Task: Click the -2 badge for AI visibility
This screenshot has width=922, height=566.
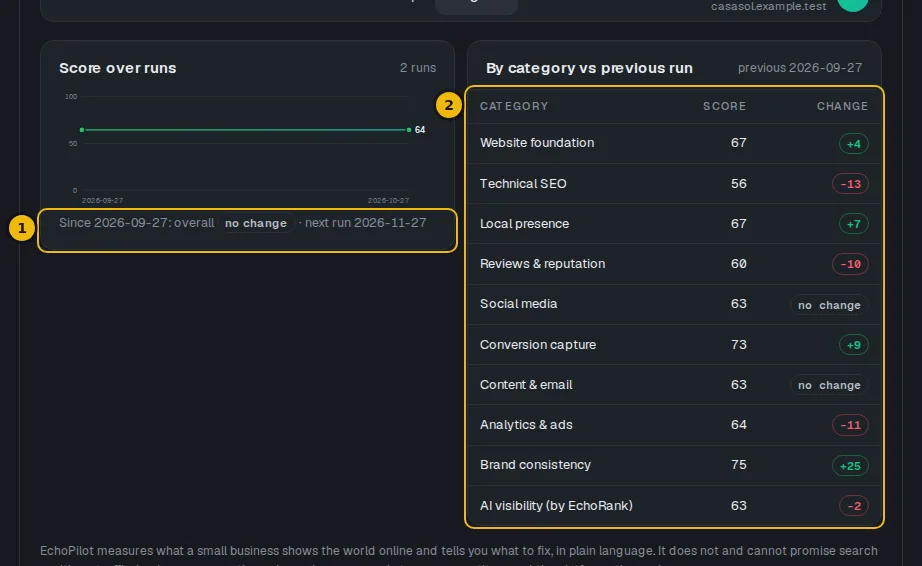Action: click(x=854, y=506)
